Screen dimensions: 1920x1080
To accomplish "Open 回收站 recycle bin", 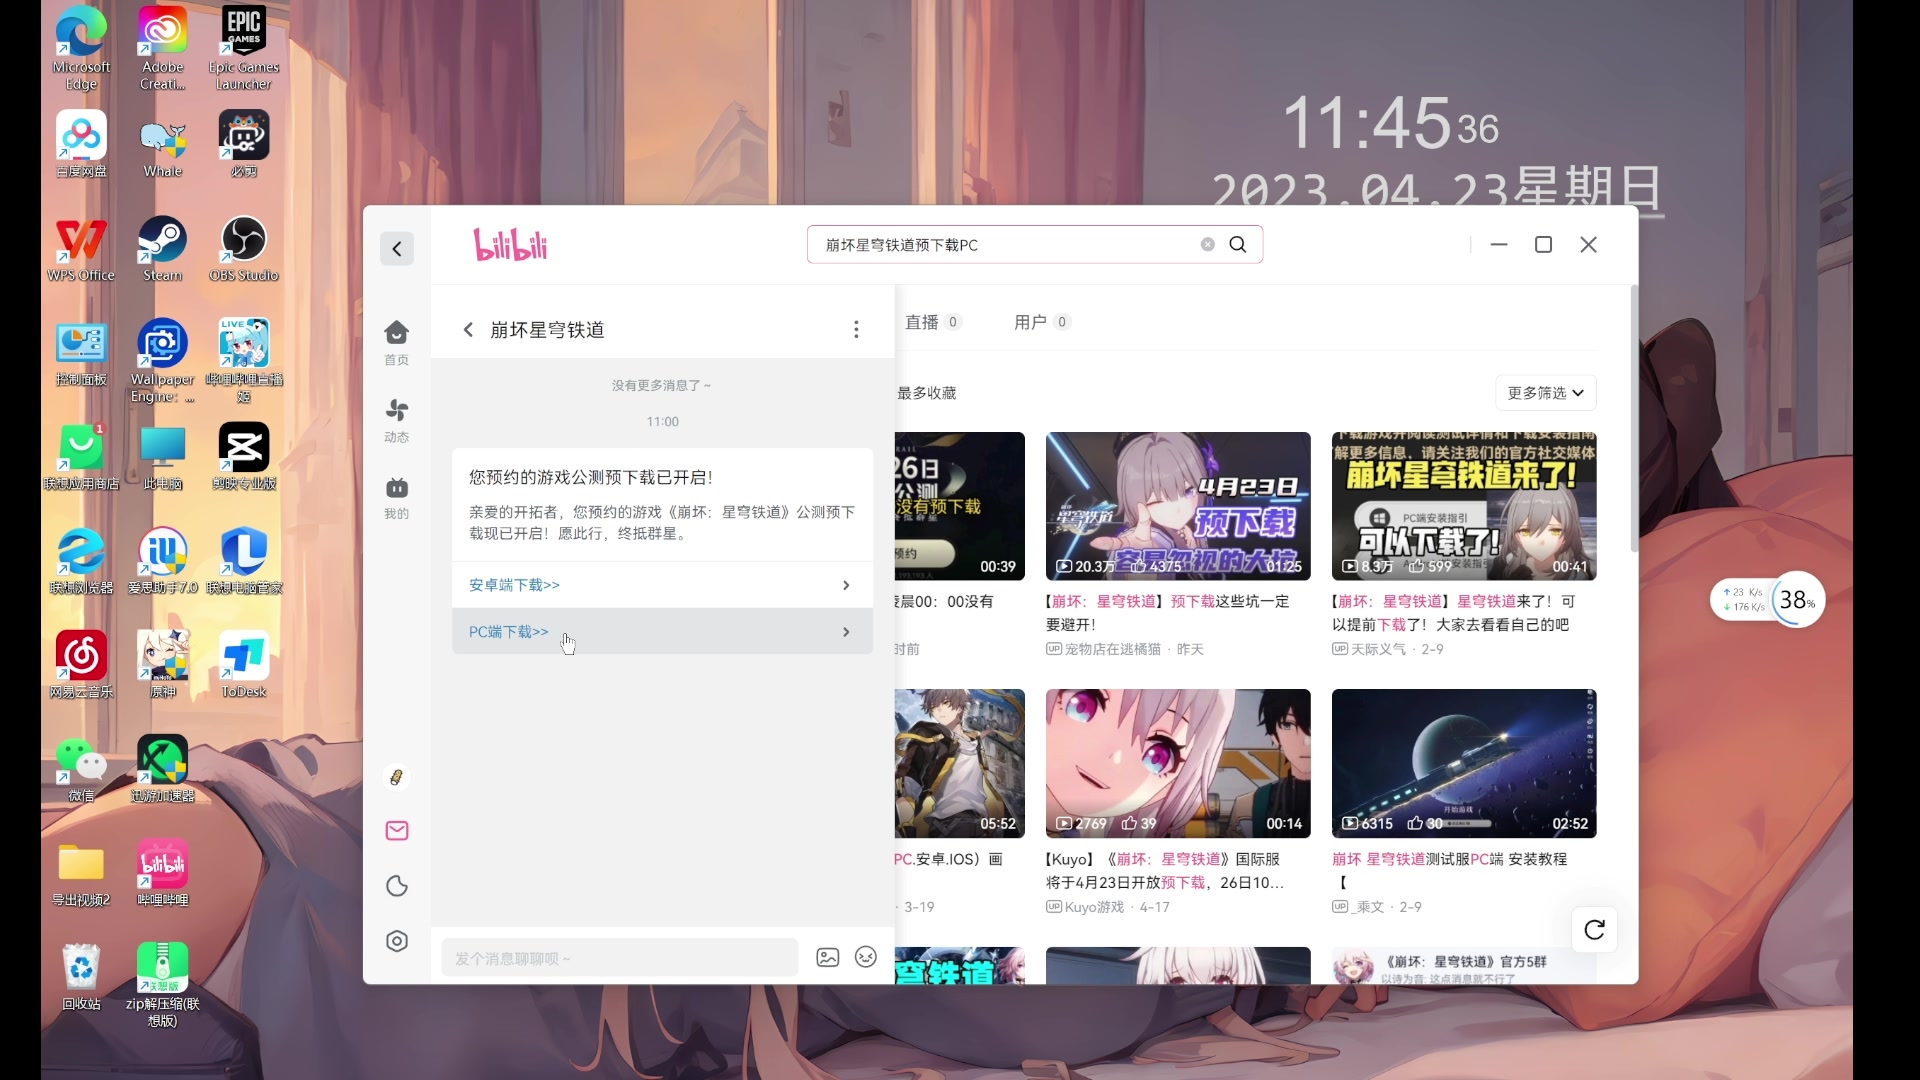I will (x=81, y=977).
